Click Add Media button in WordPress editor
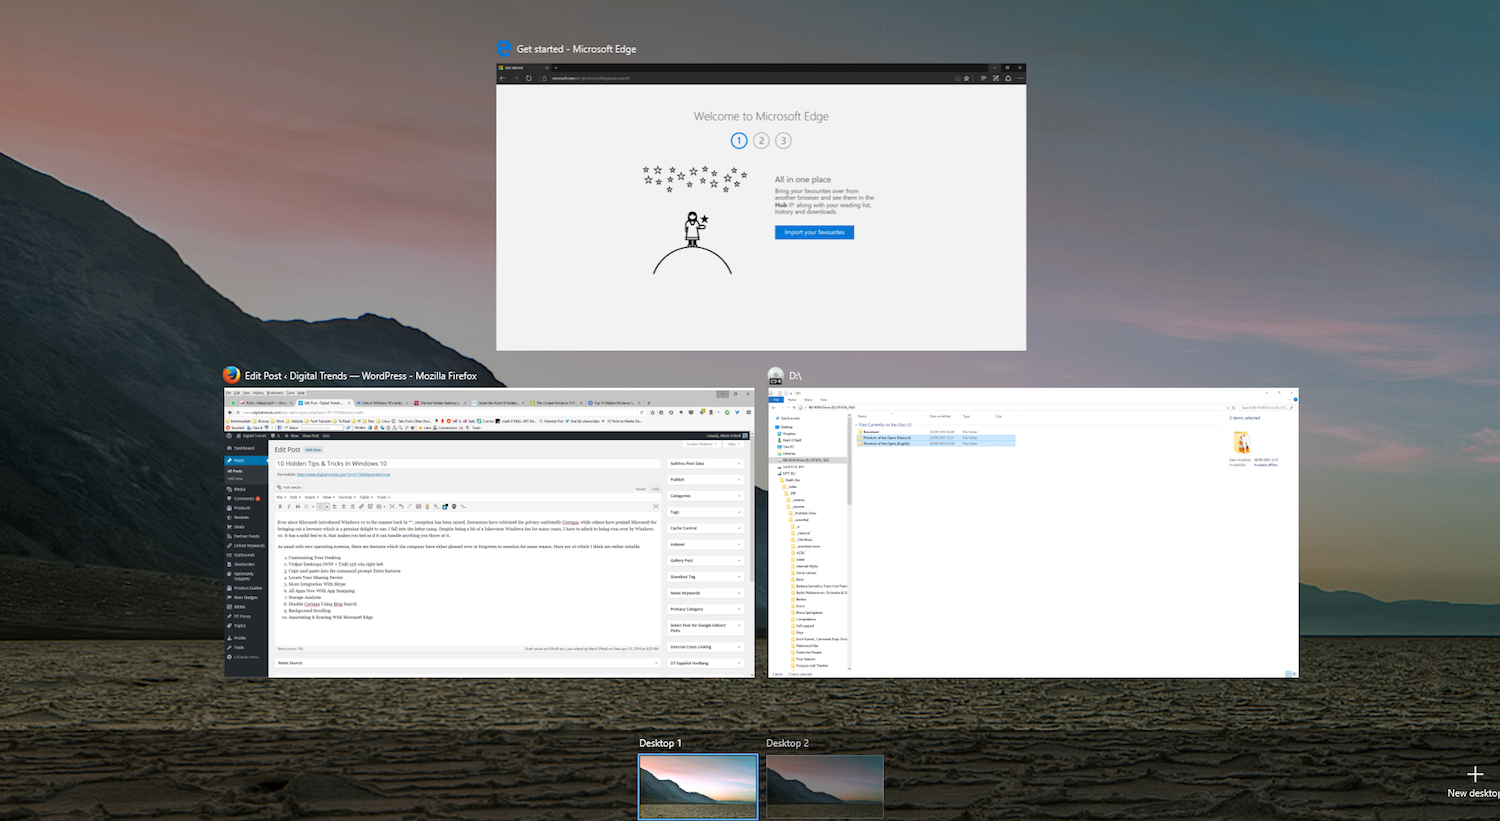Viewport: 1500px width, 821px height. (289, 488)
